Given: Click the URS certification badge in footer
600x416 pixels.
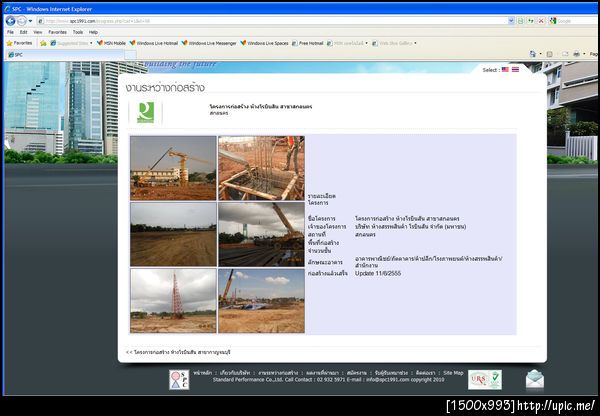Looking at the screenshot, I should click(x=485, y=380).
